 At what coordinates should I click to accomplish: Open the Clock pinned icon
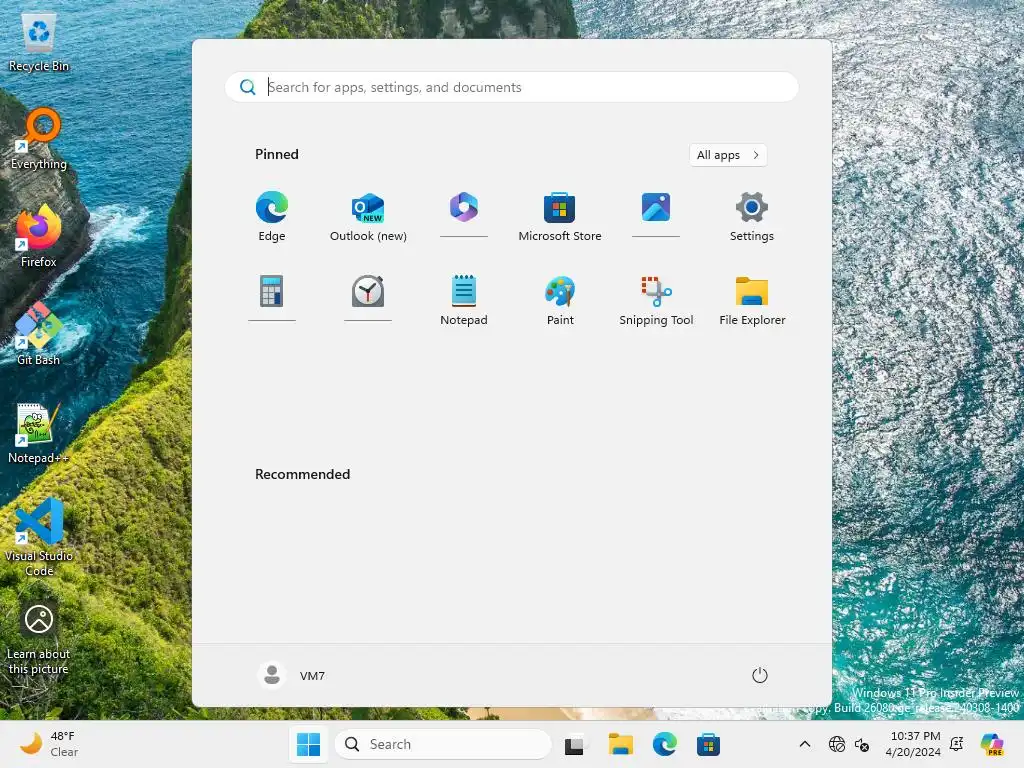(368, 291)
